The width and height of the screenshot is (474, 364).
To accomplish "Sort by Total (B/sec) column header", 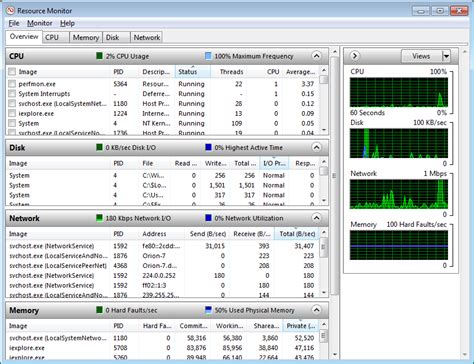I will tap(297, 234).
